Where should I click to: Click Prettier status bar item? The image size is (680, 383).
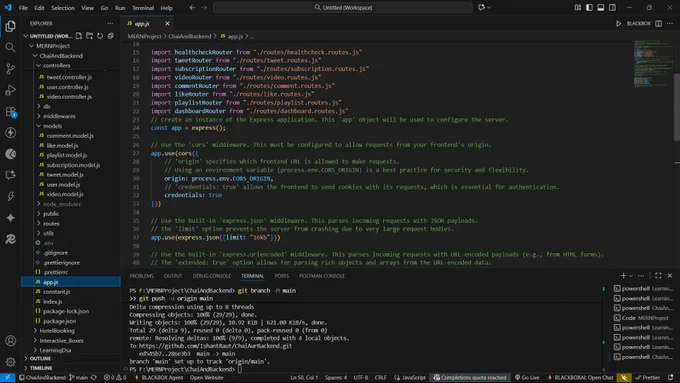click(x=647, y=378)
